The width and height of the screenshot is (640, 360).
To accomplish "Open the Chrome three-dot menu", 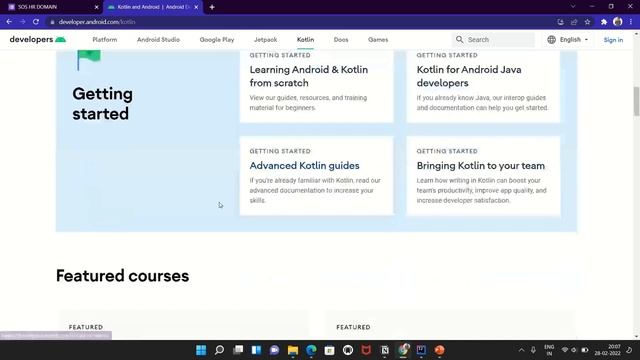I will pyautogui.click(x=631, y=22).
